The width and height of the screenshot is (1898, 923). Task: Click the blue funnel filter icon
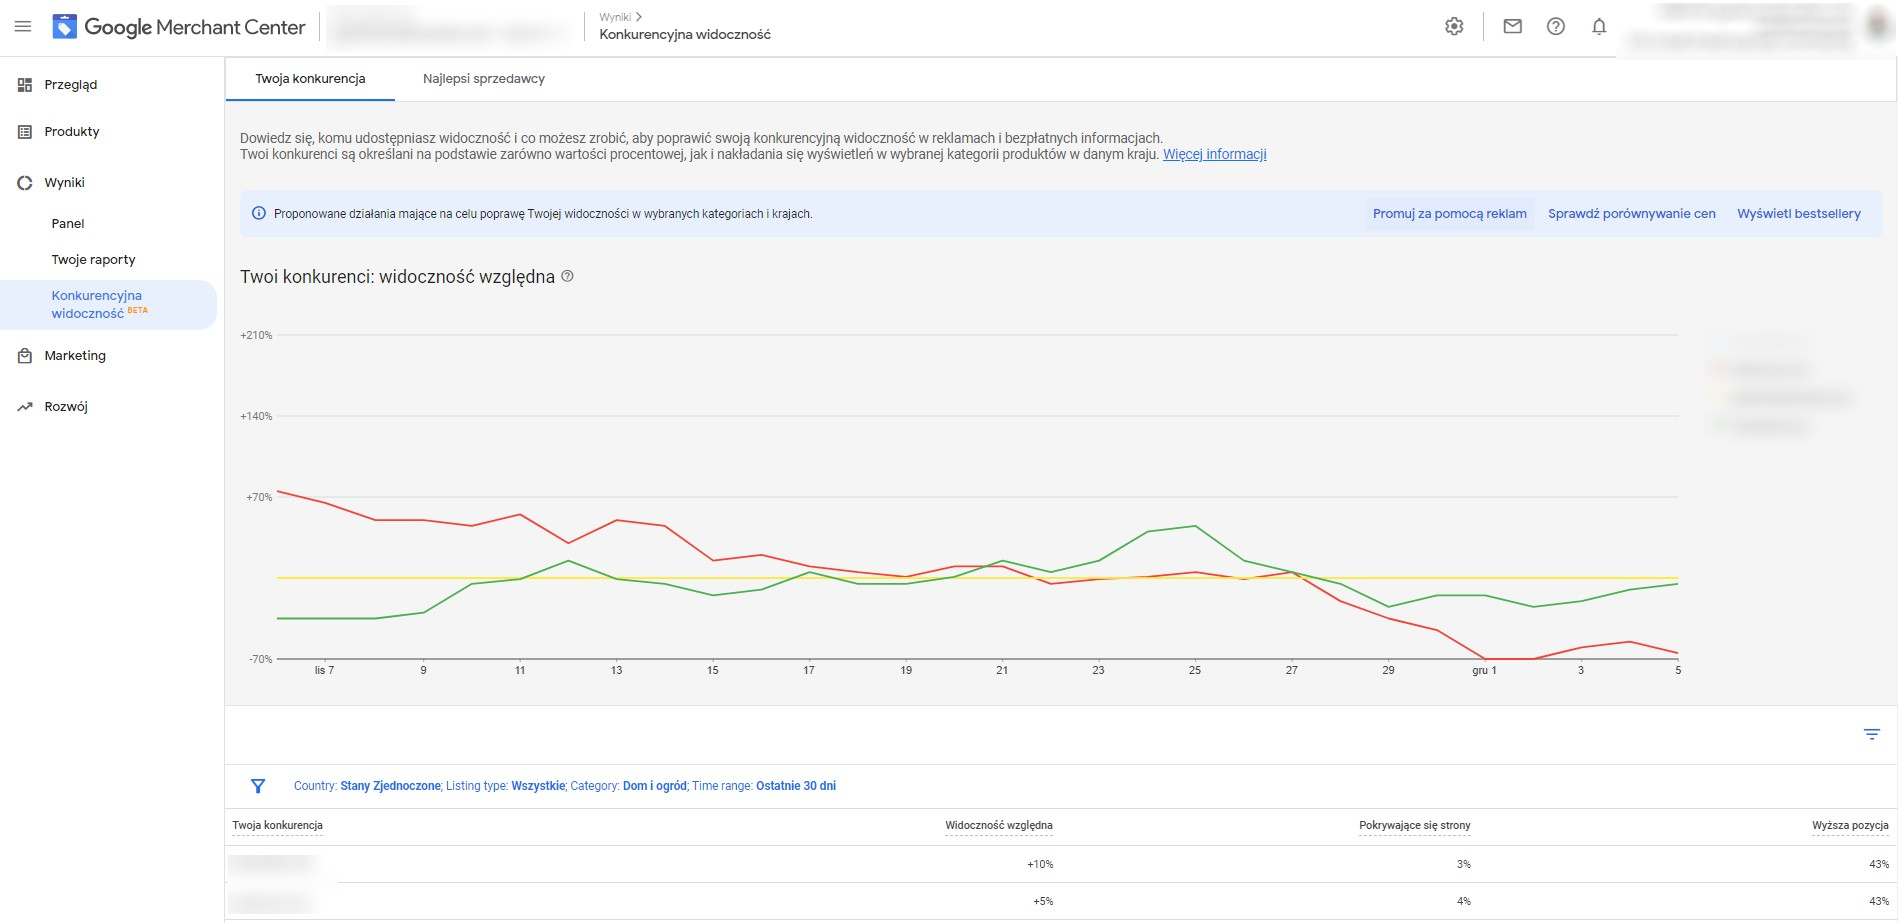[258, 786]
